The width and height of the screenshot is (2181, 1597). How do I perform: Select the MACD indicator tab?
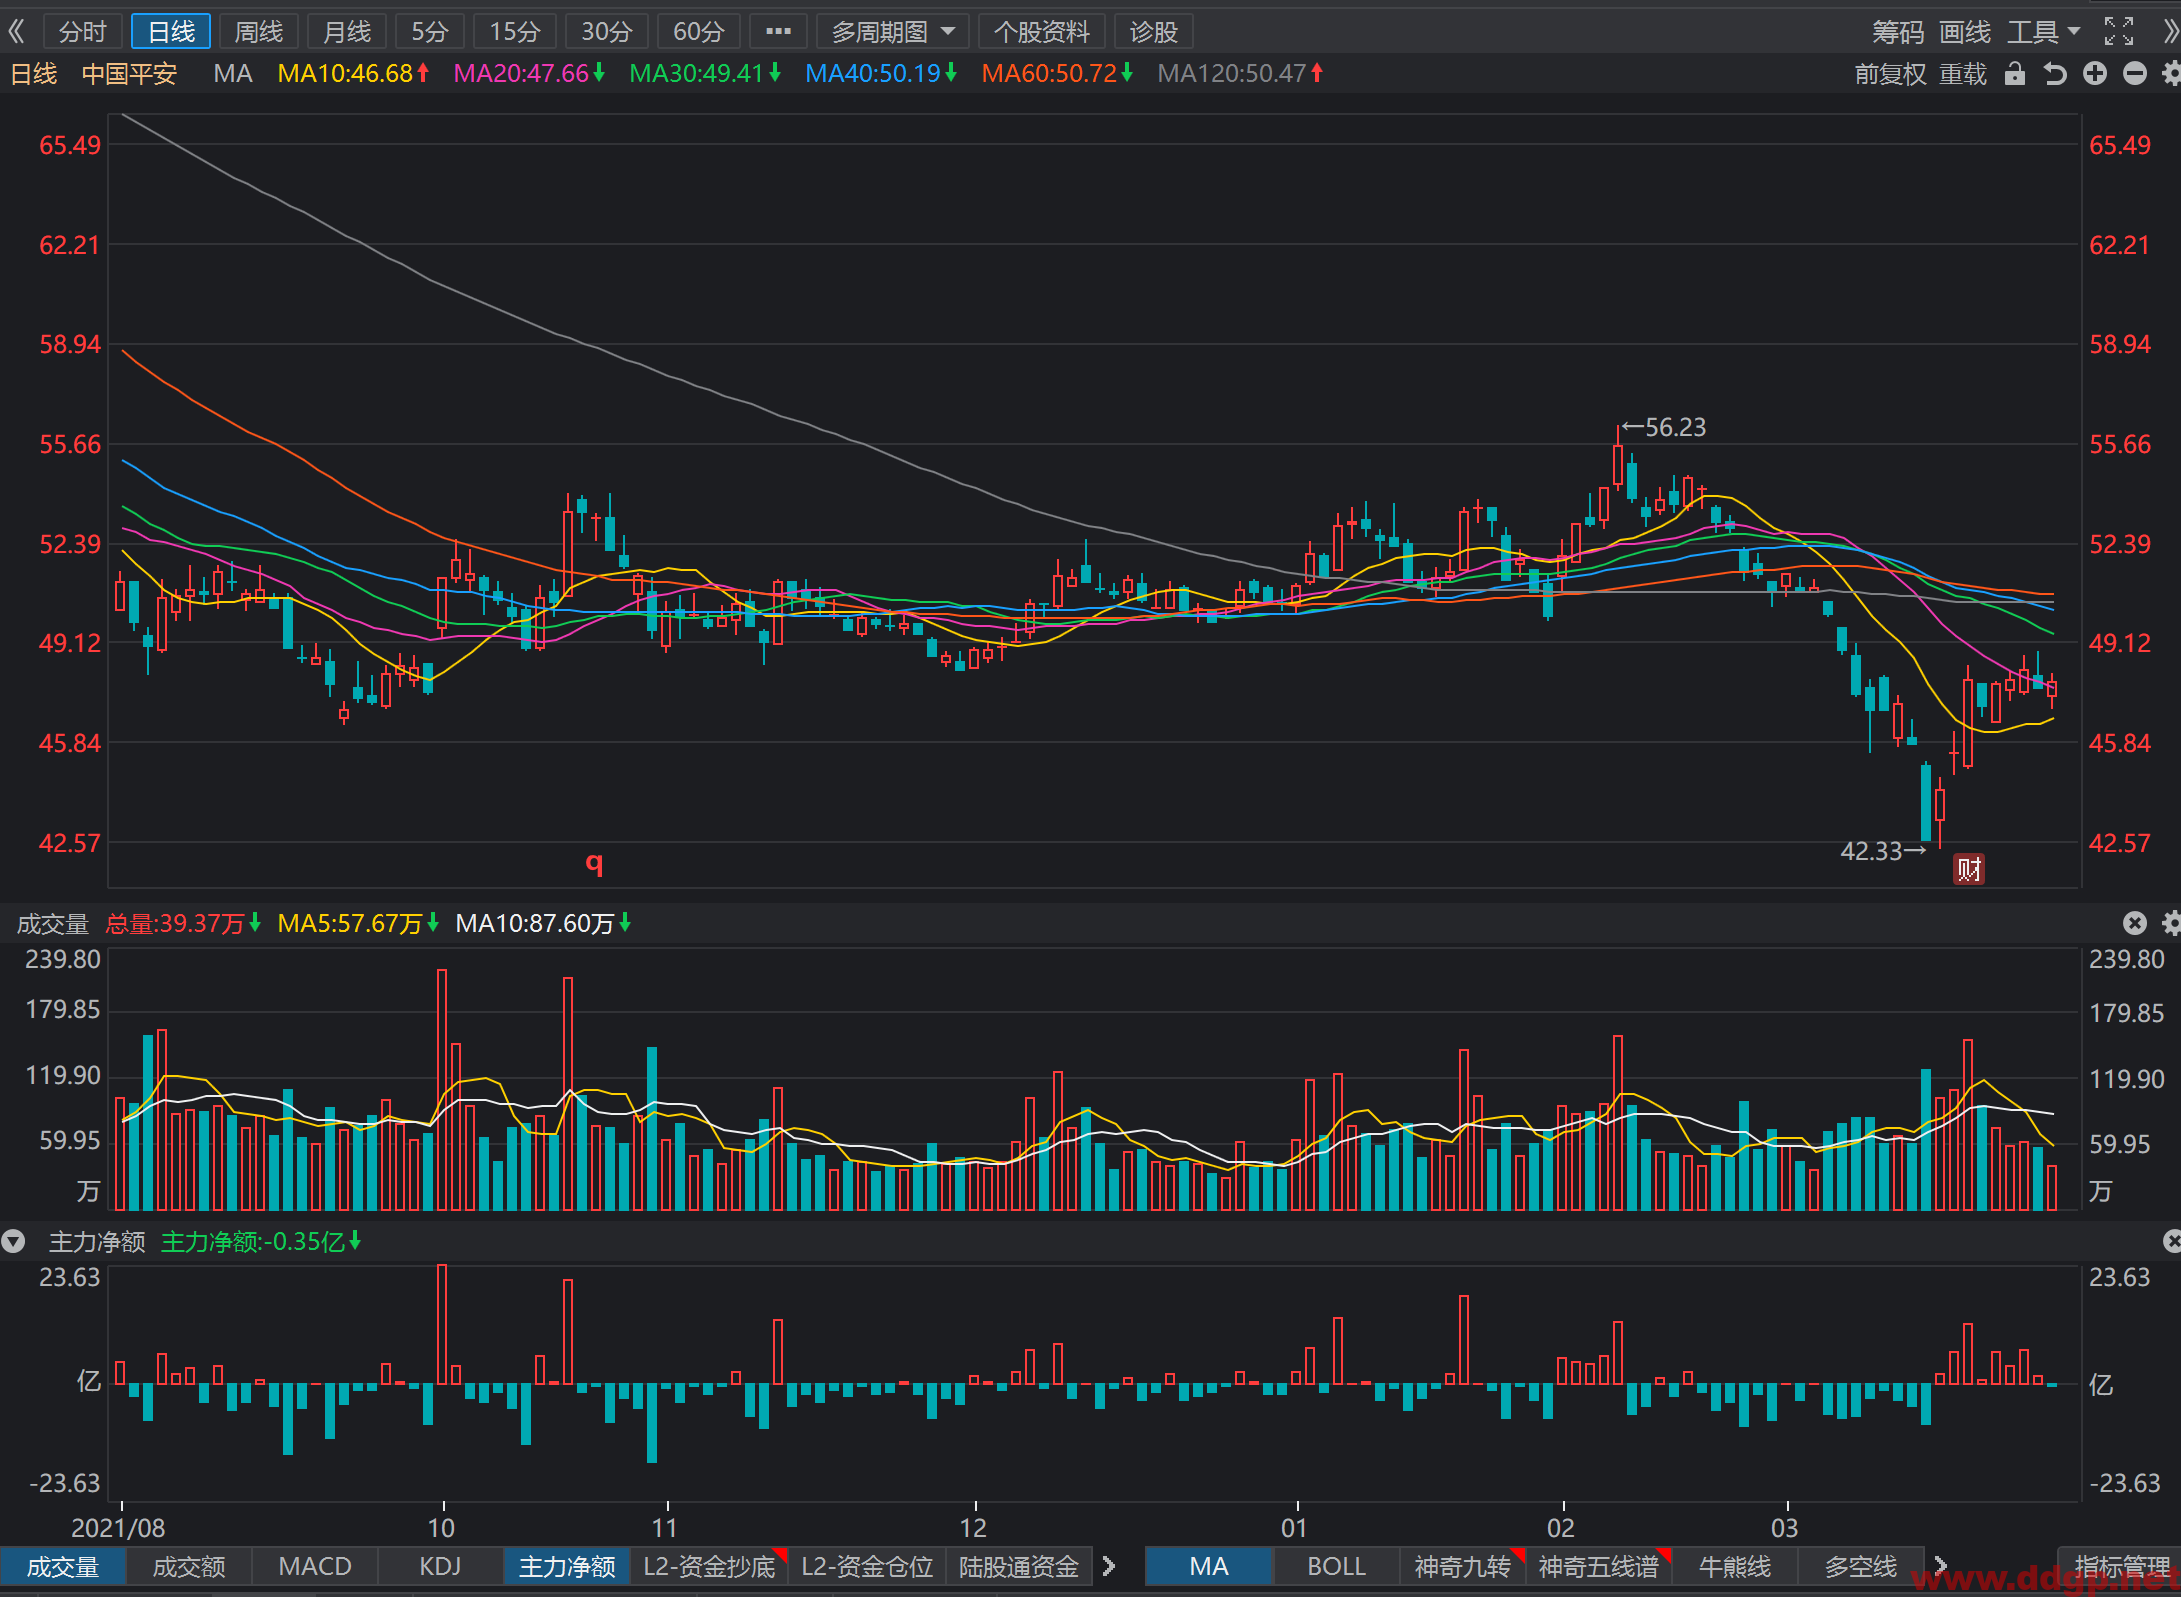pyautogui.click(x=315, y=1566)
